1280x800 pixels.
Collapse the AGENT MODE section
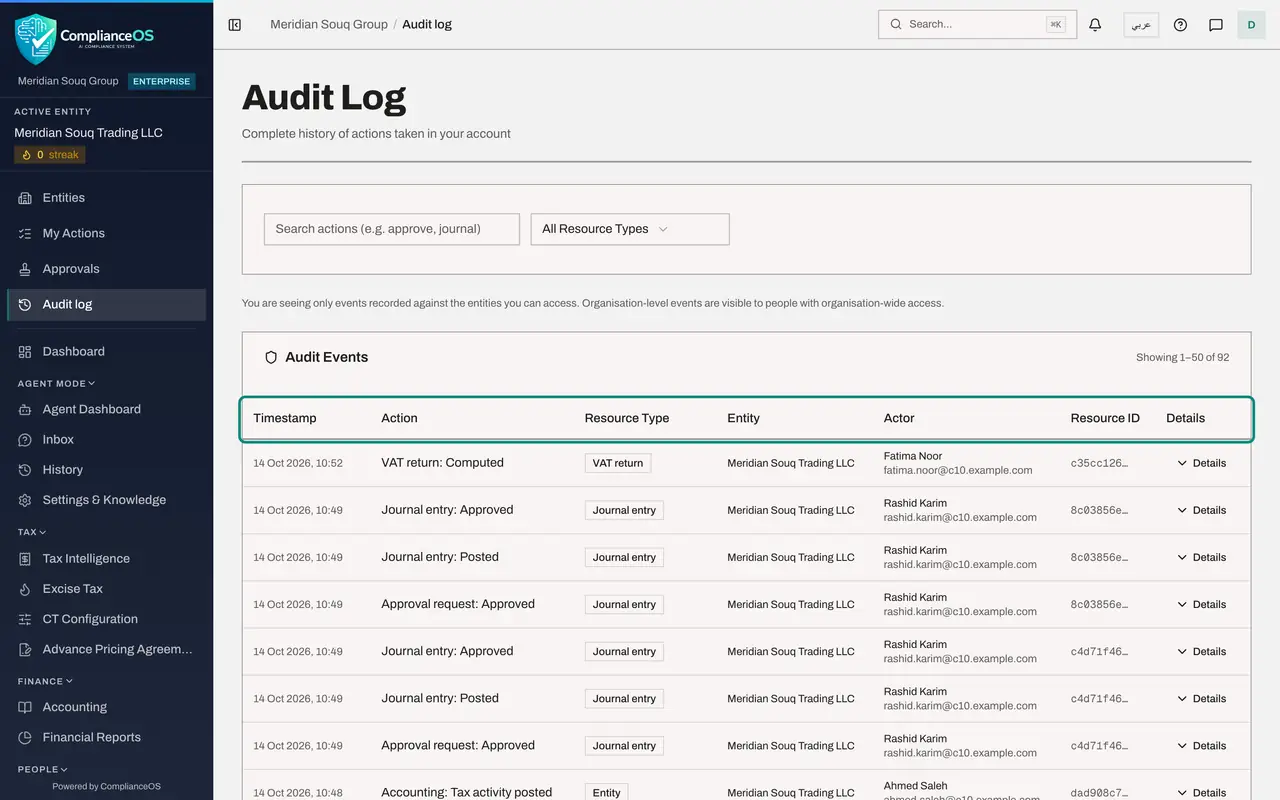[x=56, y=383]
